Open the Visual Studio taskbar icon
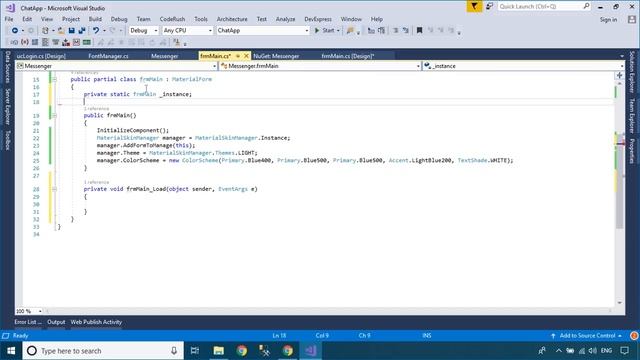The width and height of the screenshot is (640, 360). point(311,351)
